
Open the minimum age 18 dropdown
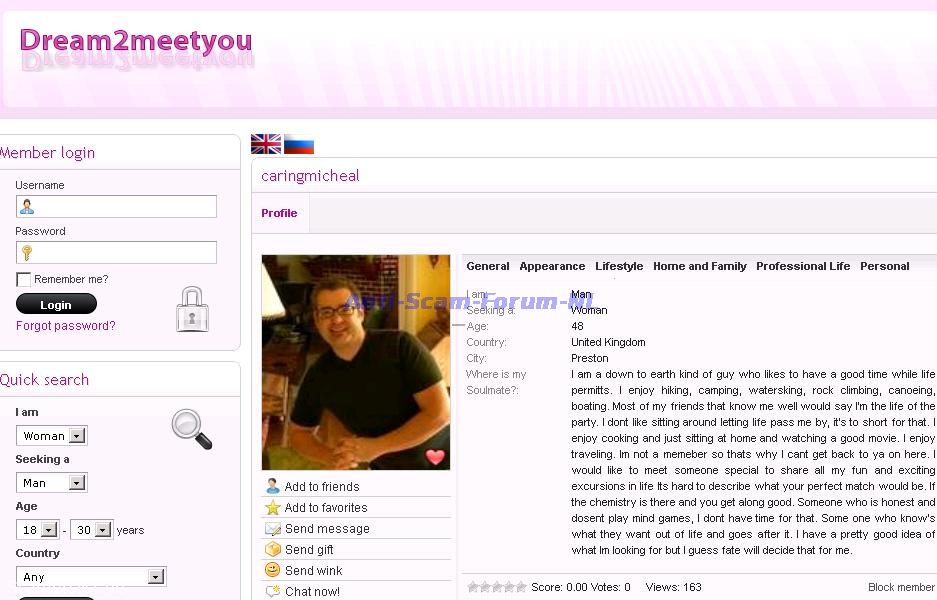tap(38, 530)
